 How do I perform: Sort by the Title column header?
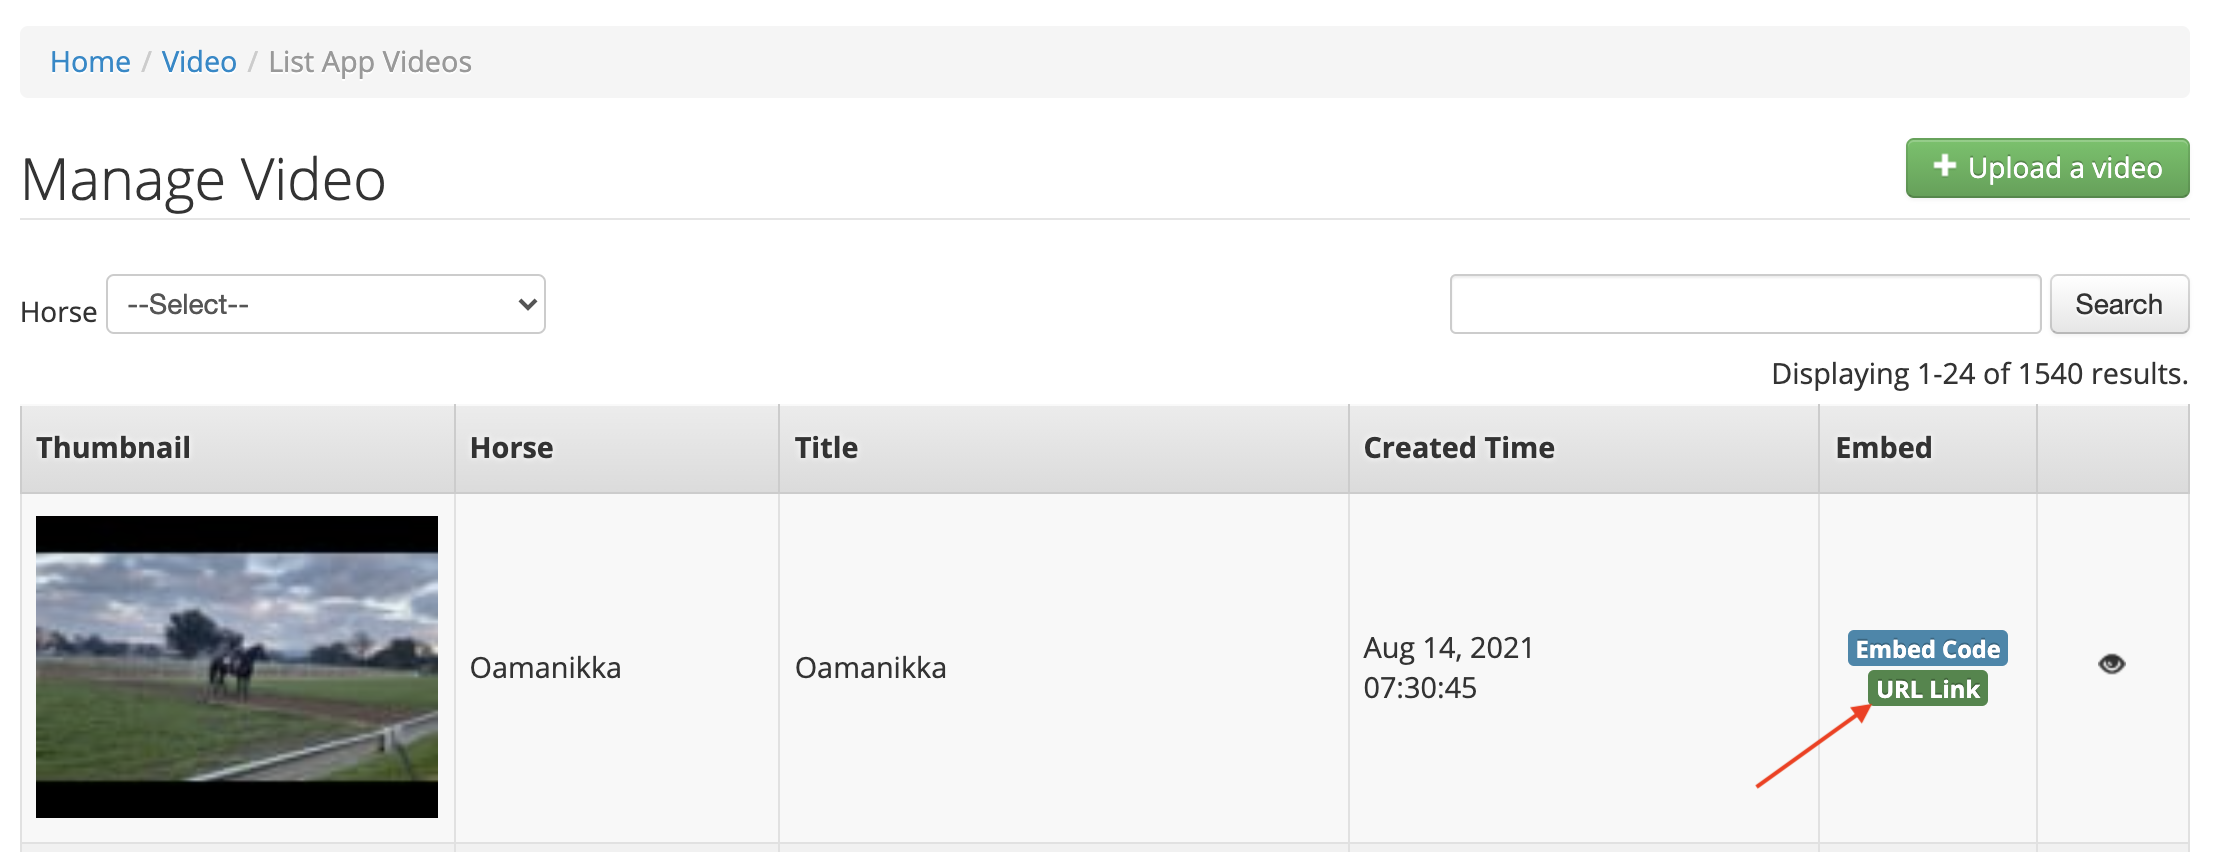(826, 448)
